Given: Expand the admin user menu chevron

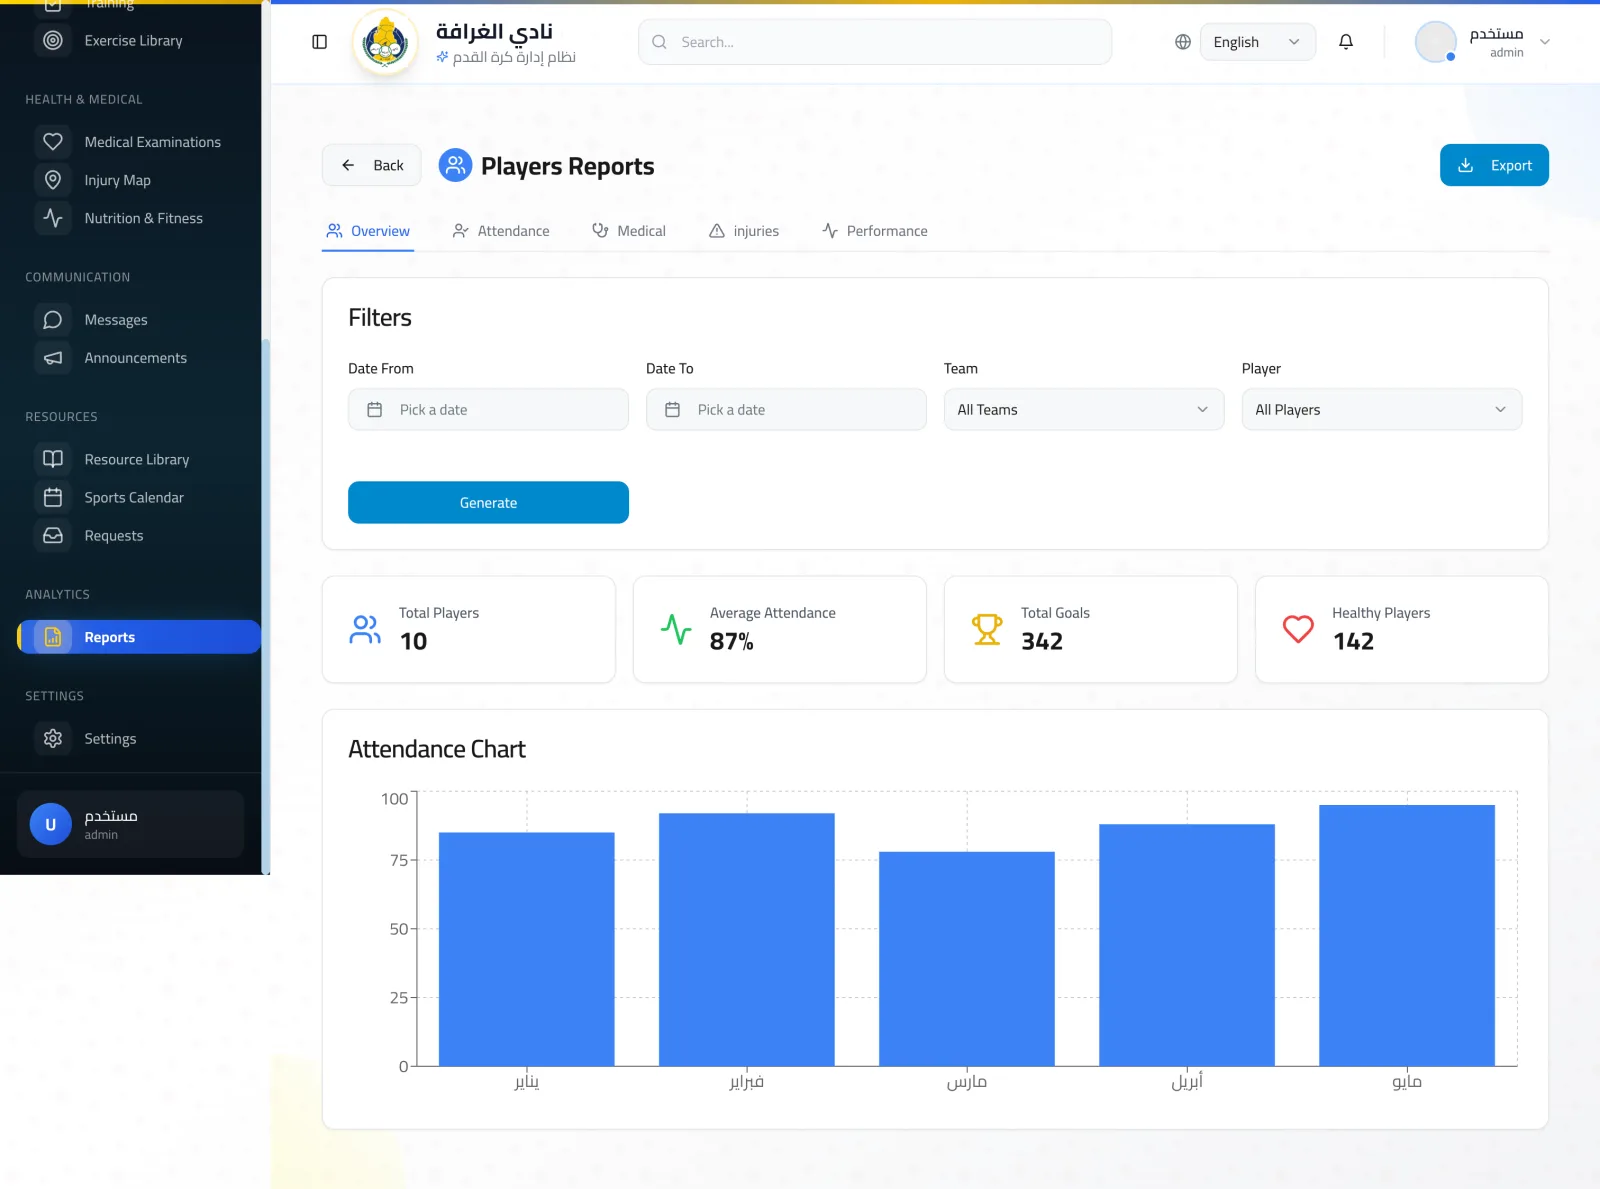Looking at the screenshot, I should coord(1545,42).
